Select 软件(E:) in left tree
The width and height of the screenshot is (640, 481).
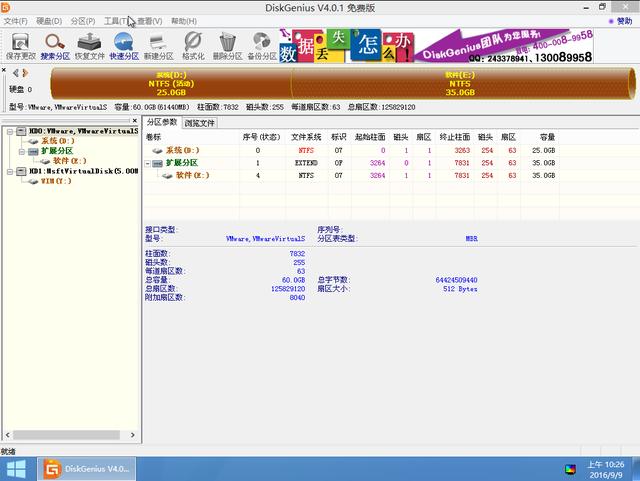click(70, 161)
